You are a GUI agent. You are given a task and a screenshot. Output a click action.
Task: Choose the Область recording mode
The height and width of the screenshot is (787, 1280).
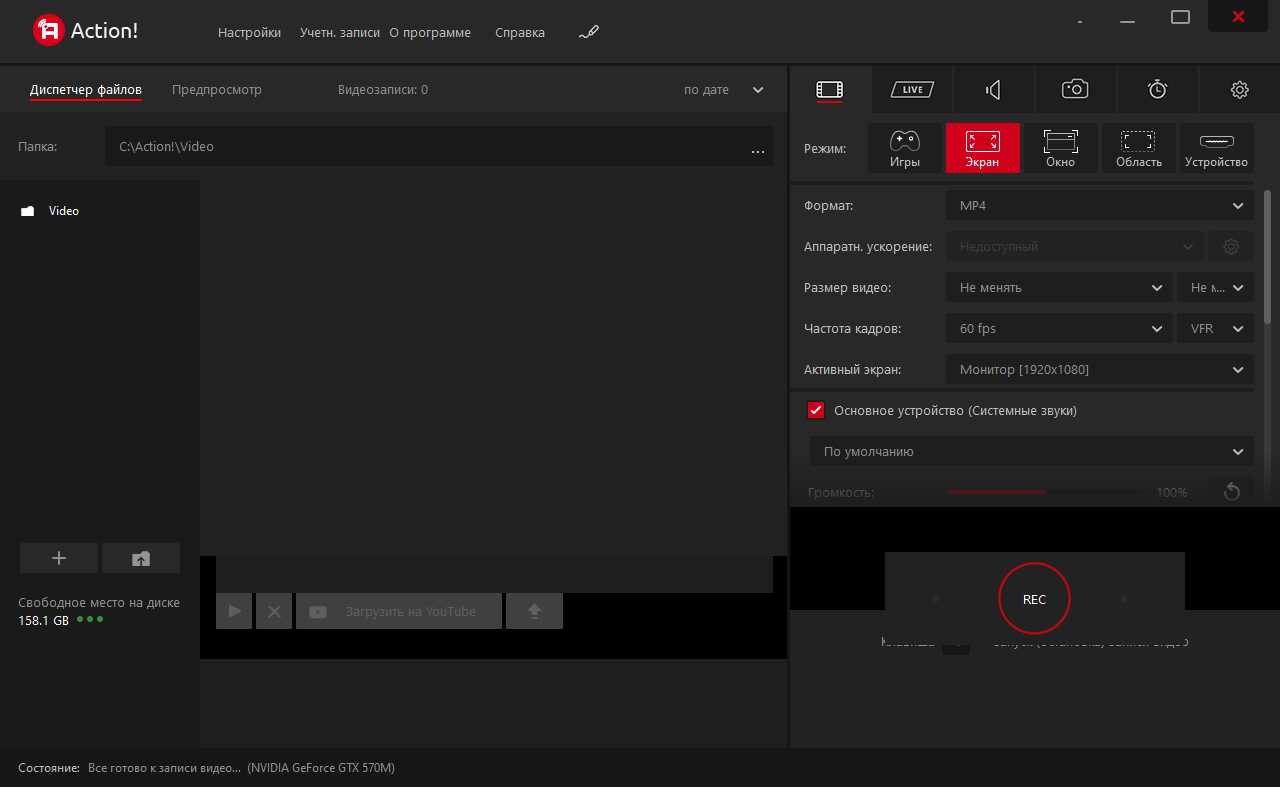point(1138,148)
